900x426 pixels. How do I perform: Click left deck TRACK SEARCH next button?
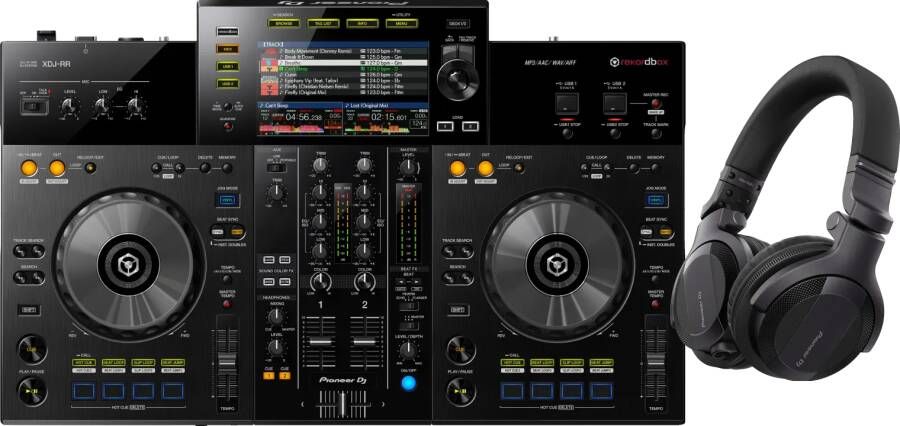(37, 251)
